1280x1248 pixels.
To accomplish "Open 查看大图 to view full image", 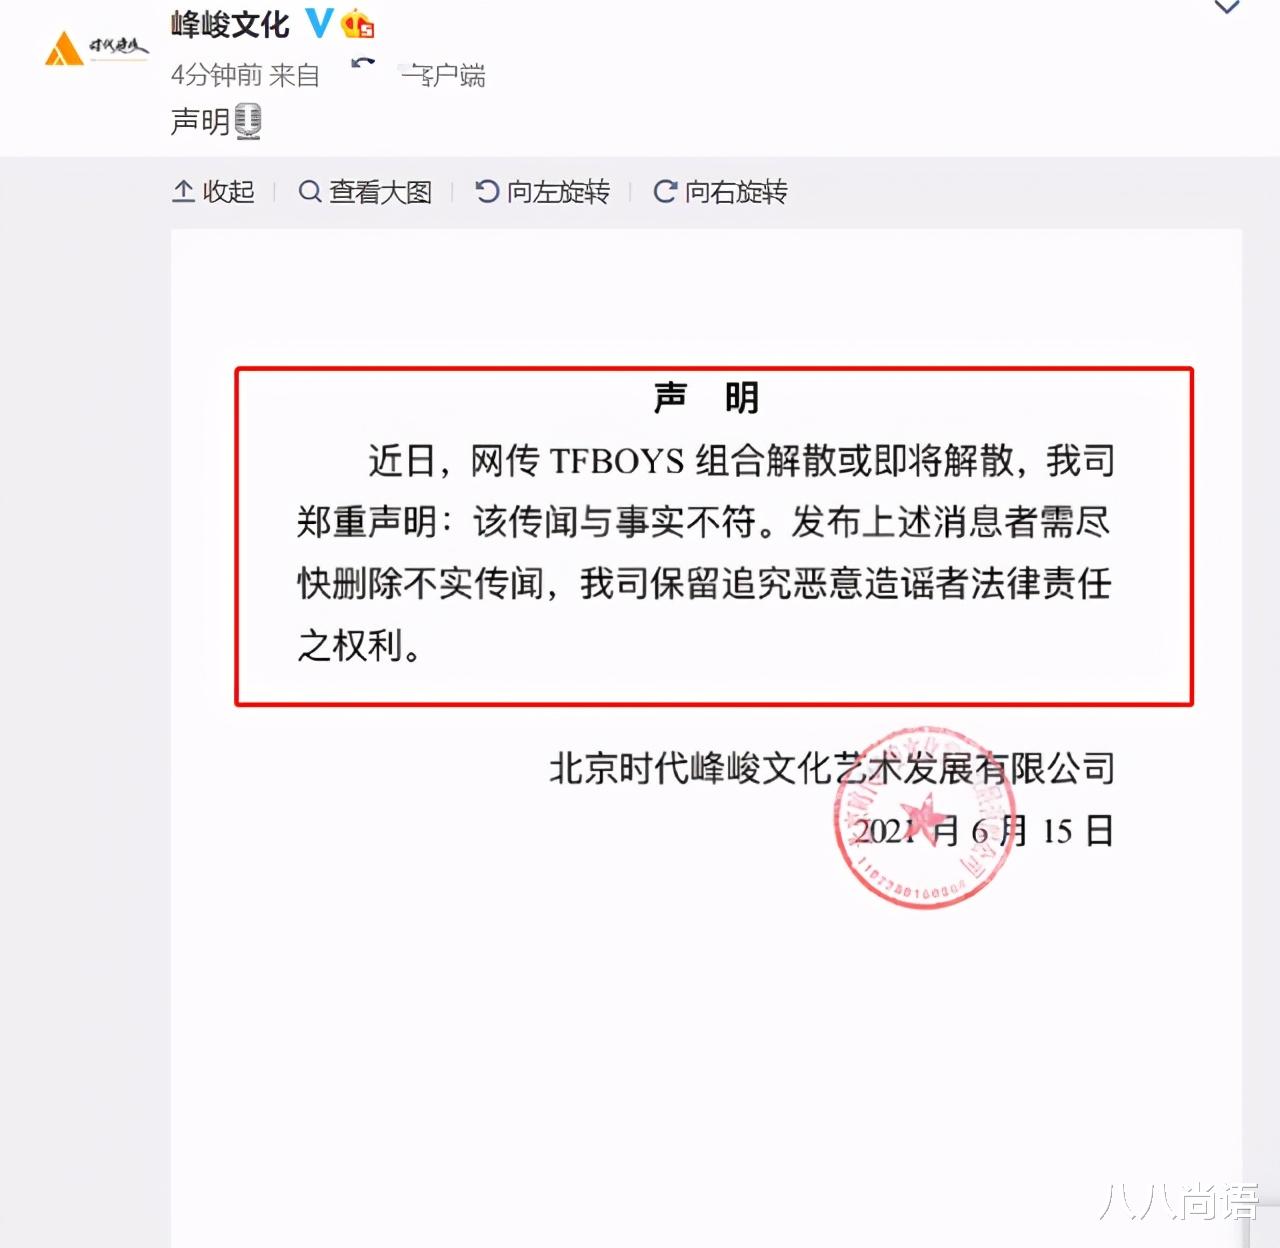I will point(366,191).
